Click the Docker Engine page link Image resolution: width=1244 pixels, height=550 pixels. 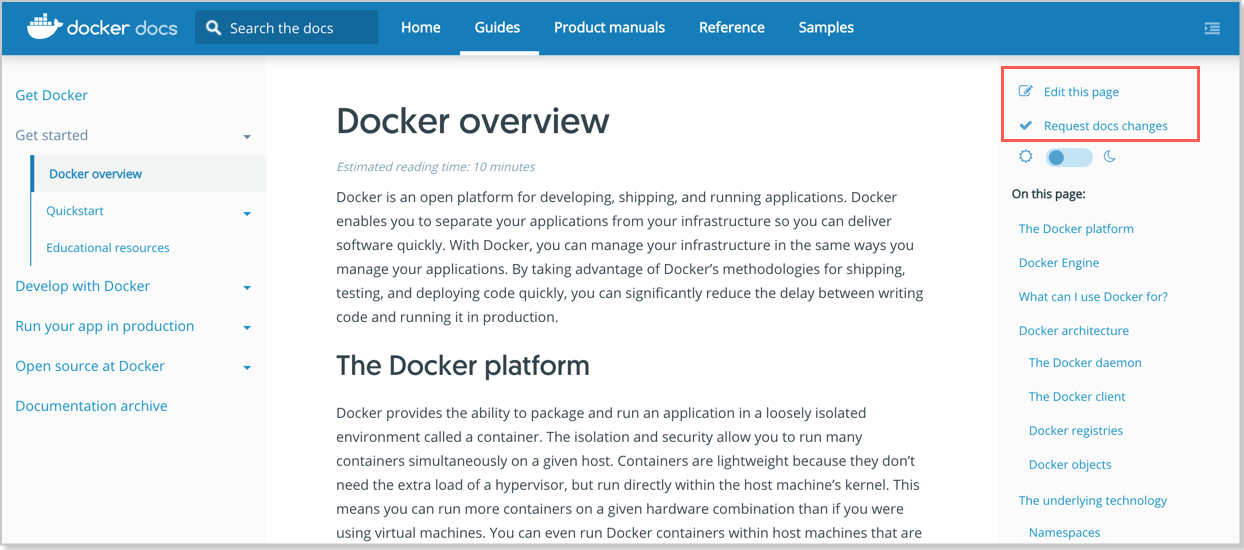click(1058, 263)
